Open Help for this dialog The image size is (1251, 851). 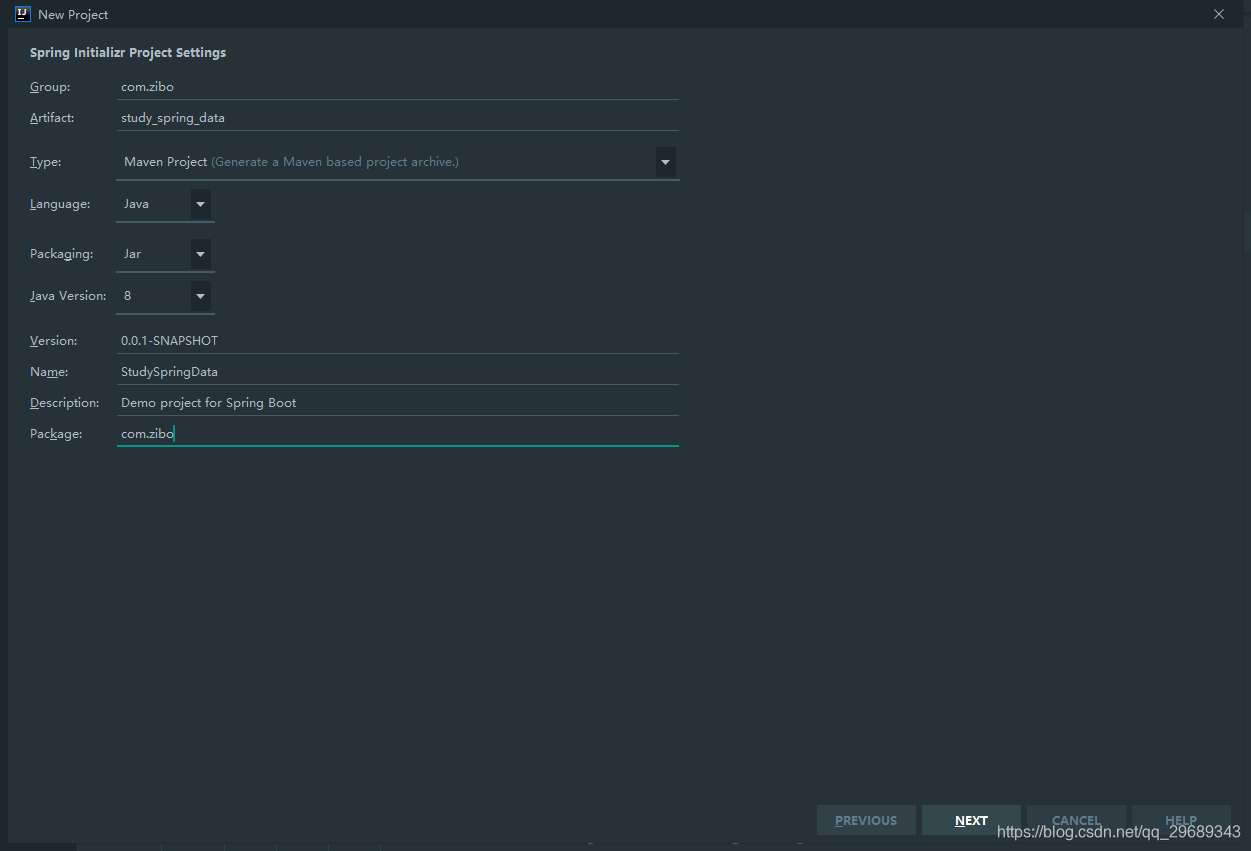point(1181,820)
